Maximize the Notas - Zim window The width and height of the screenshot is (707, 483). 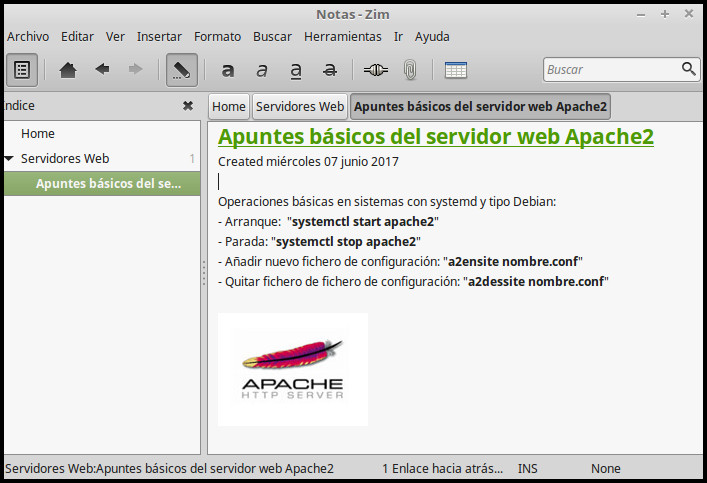(665, 14)
